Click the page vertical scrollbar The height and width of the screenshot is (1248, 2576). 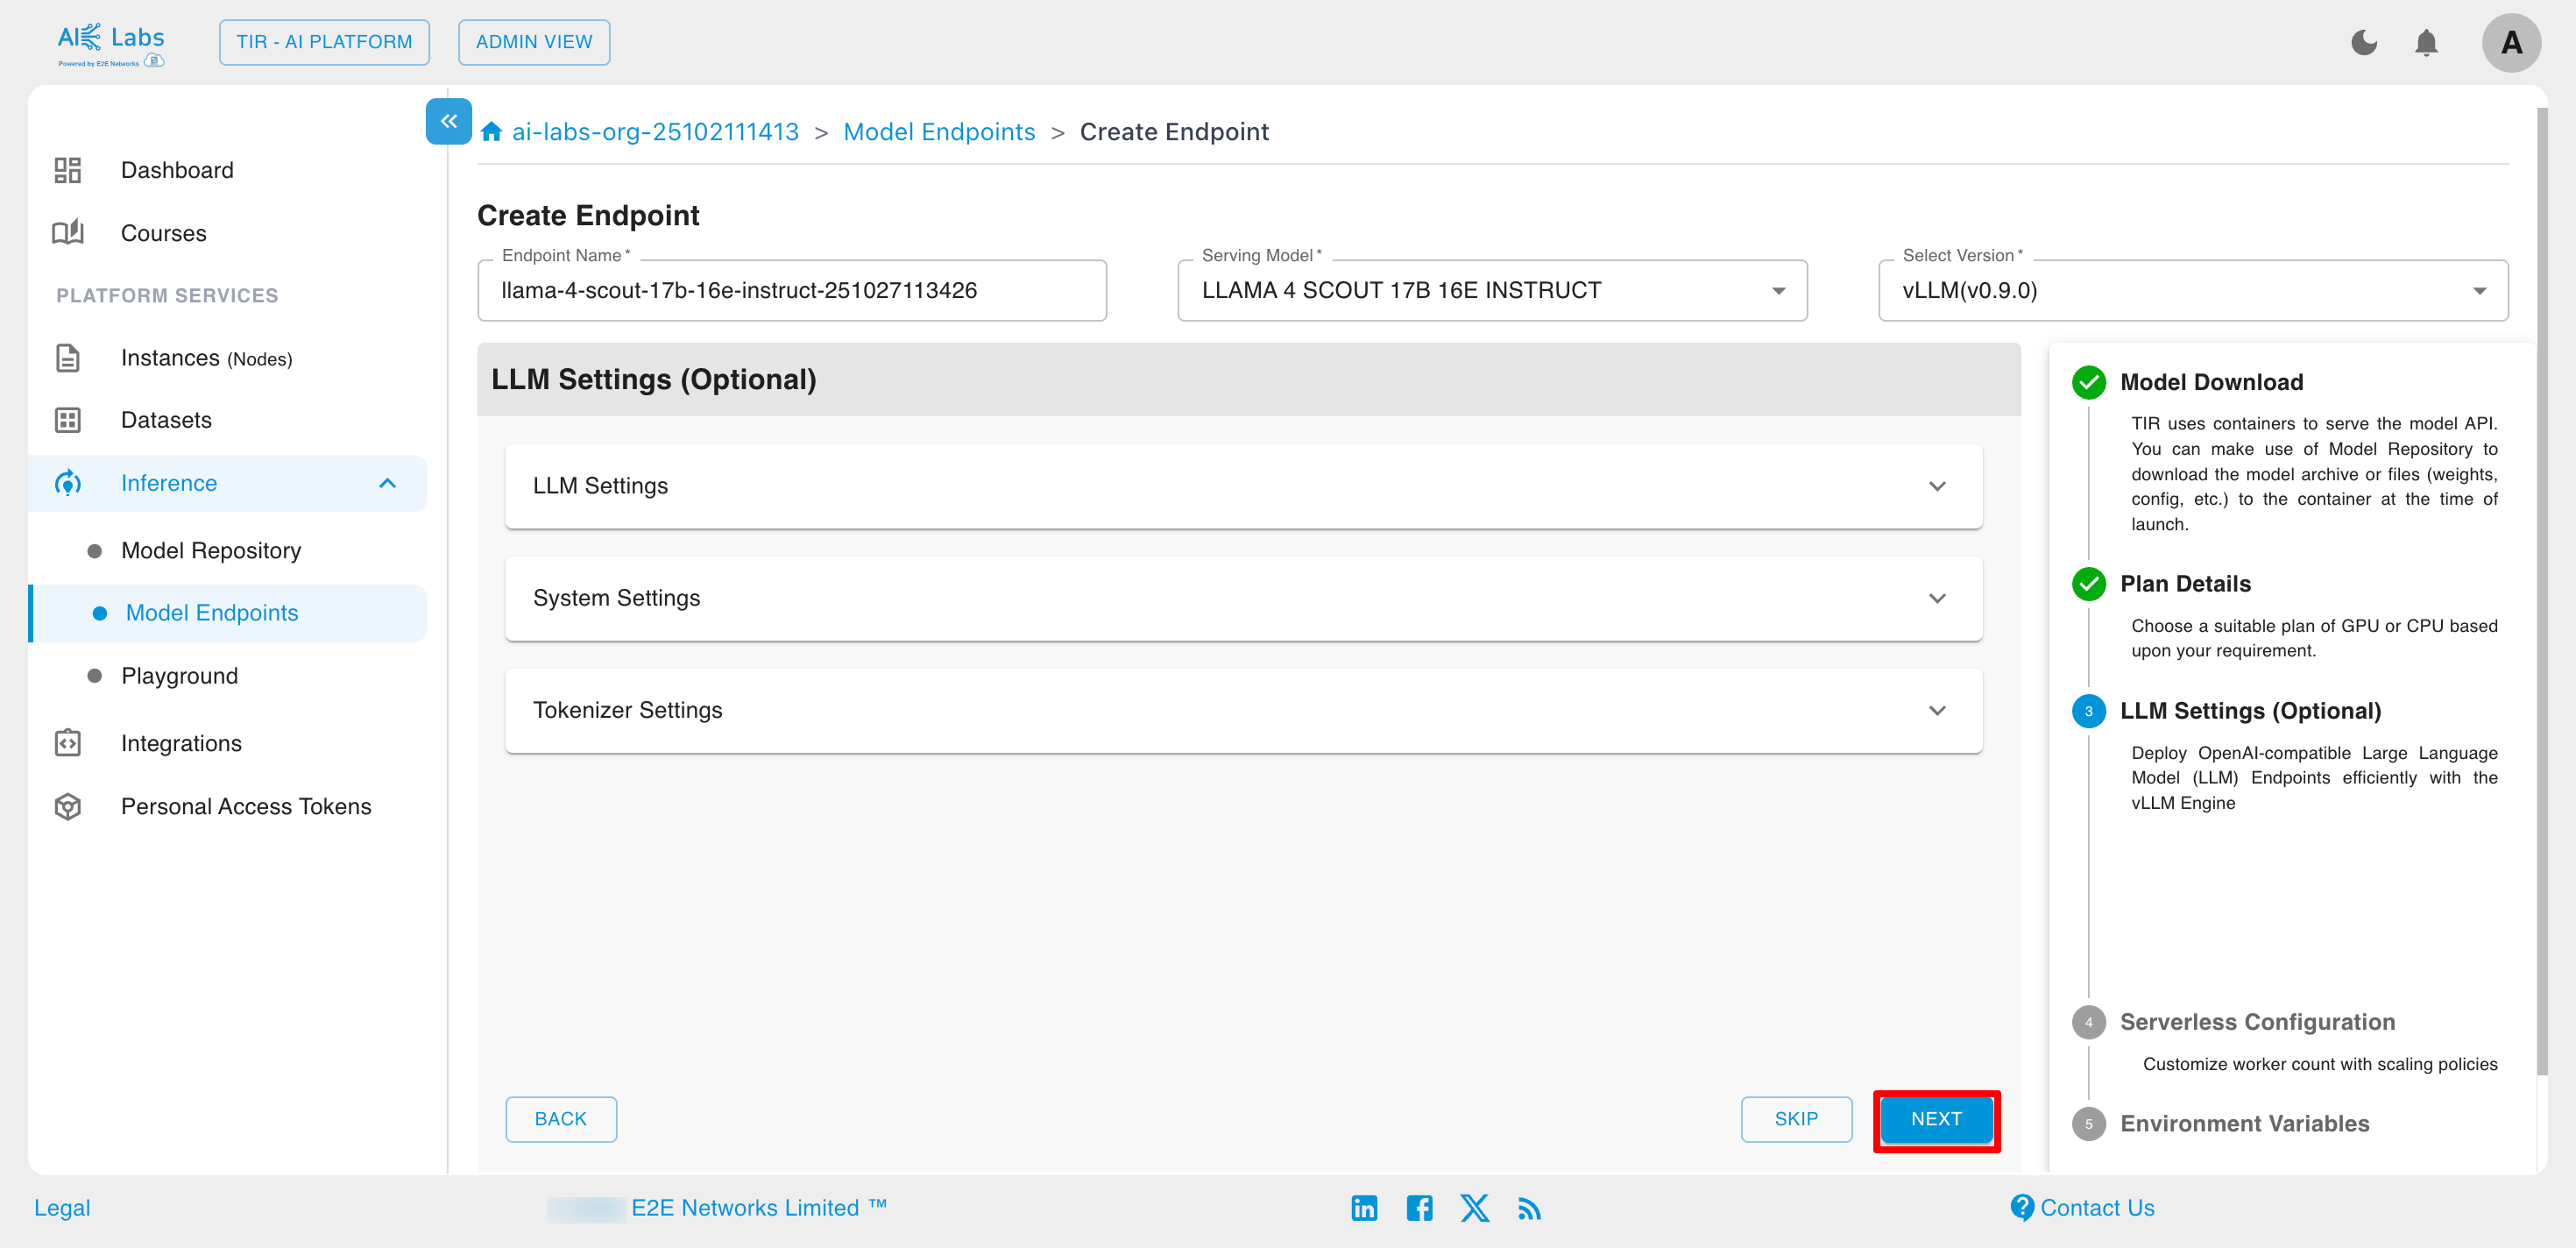(2542, 590)
